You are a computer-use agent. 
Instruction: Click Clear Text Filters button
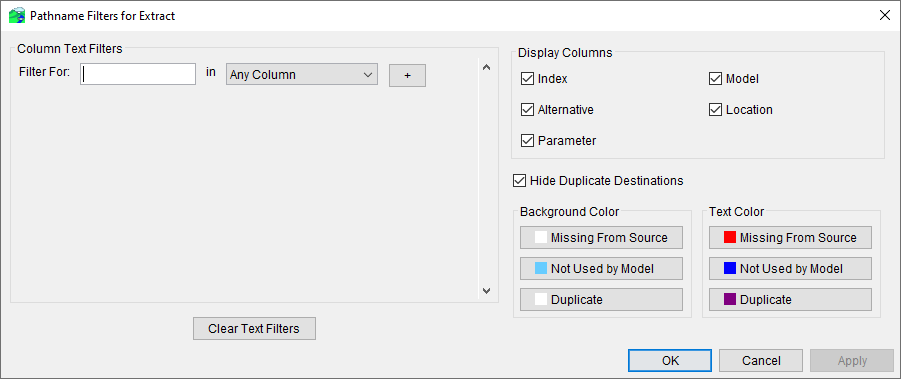tap(254, 329)
